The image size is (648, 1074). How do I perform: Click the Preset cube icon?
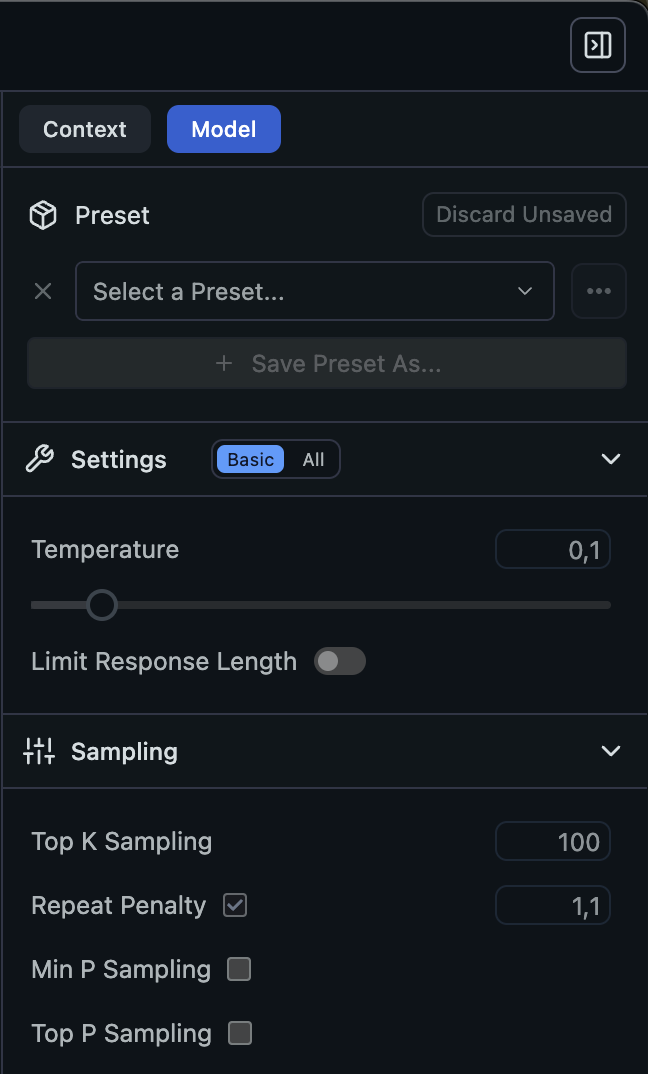click(x=43, y=215)
